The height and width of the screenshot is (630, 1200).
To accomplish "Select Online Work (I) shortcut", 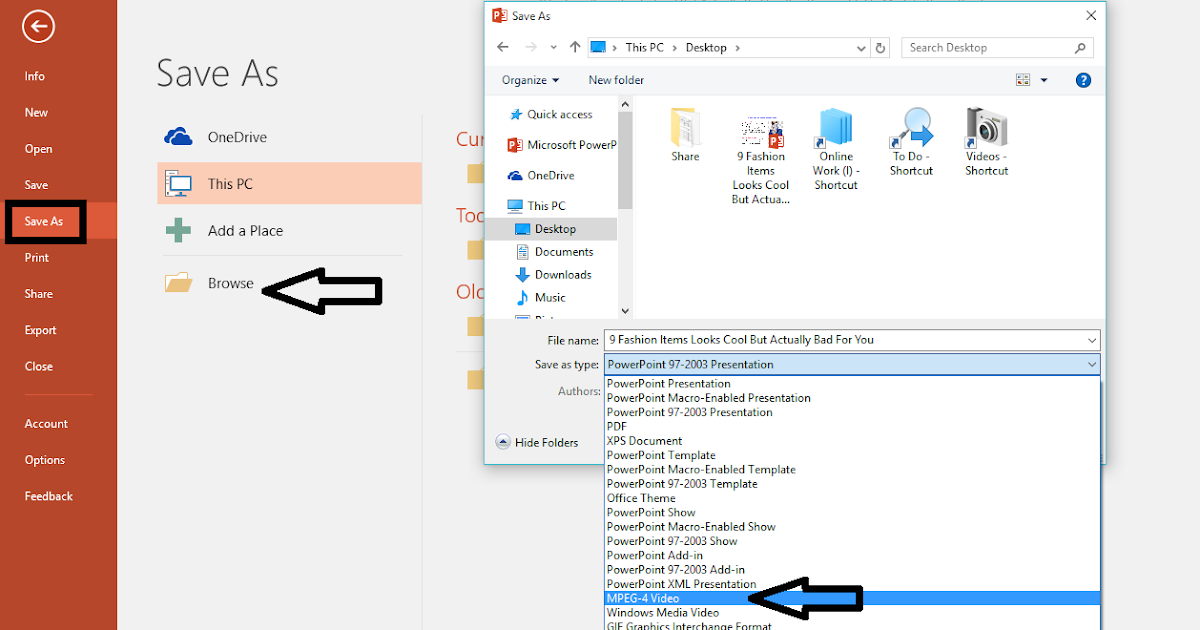I will pyautogui.click(x=836, y=148).
